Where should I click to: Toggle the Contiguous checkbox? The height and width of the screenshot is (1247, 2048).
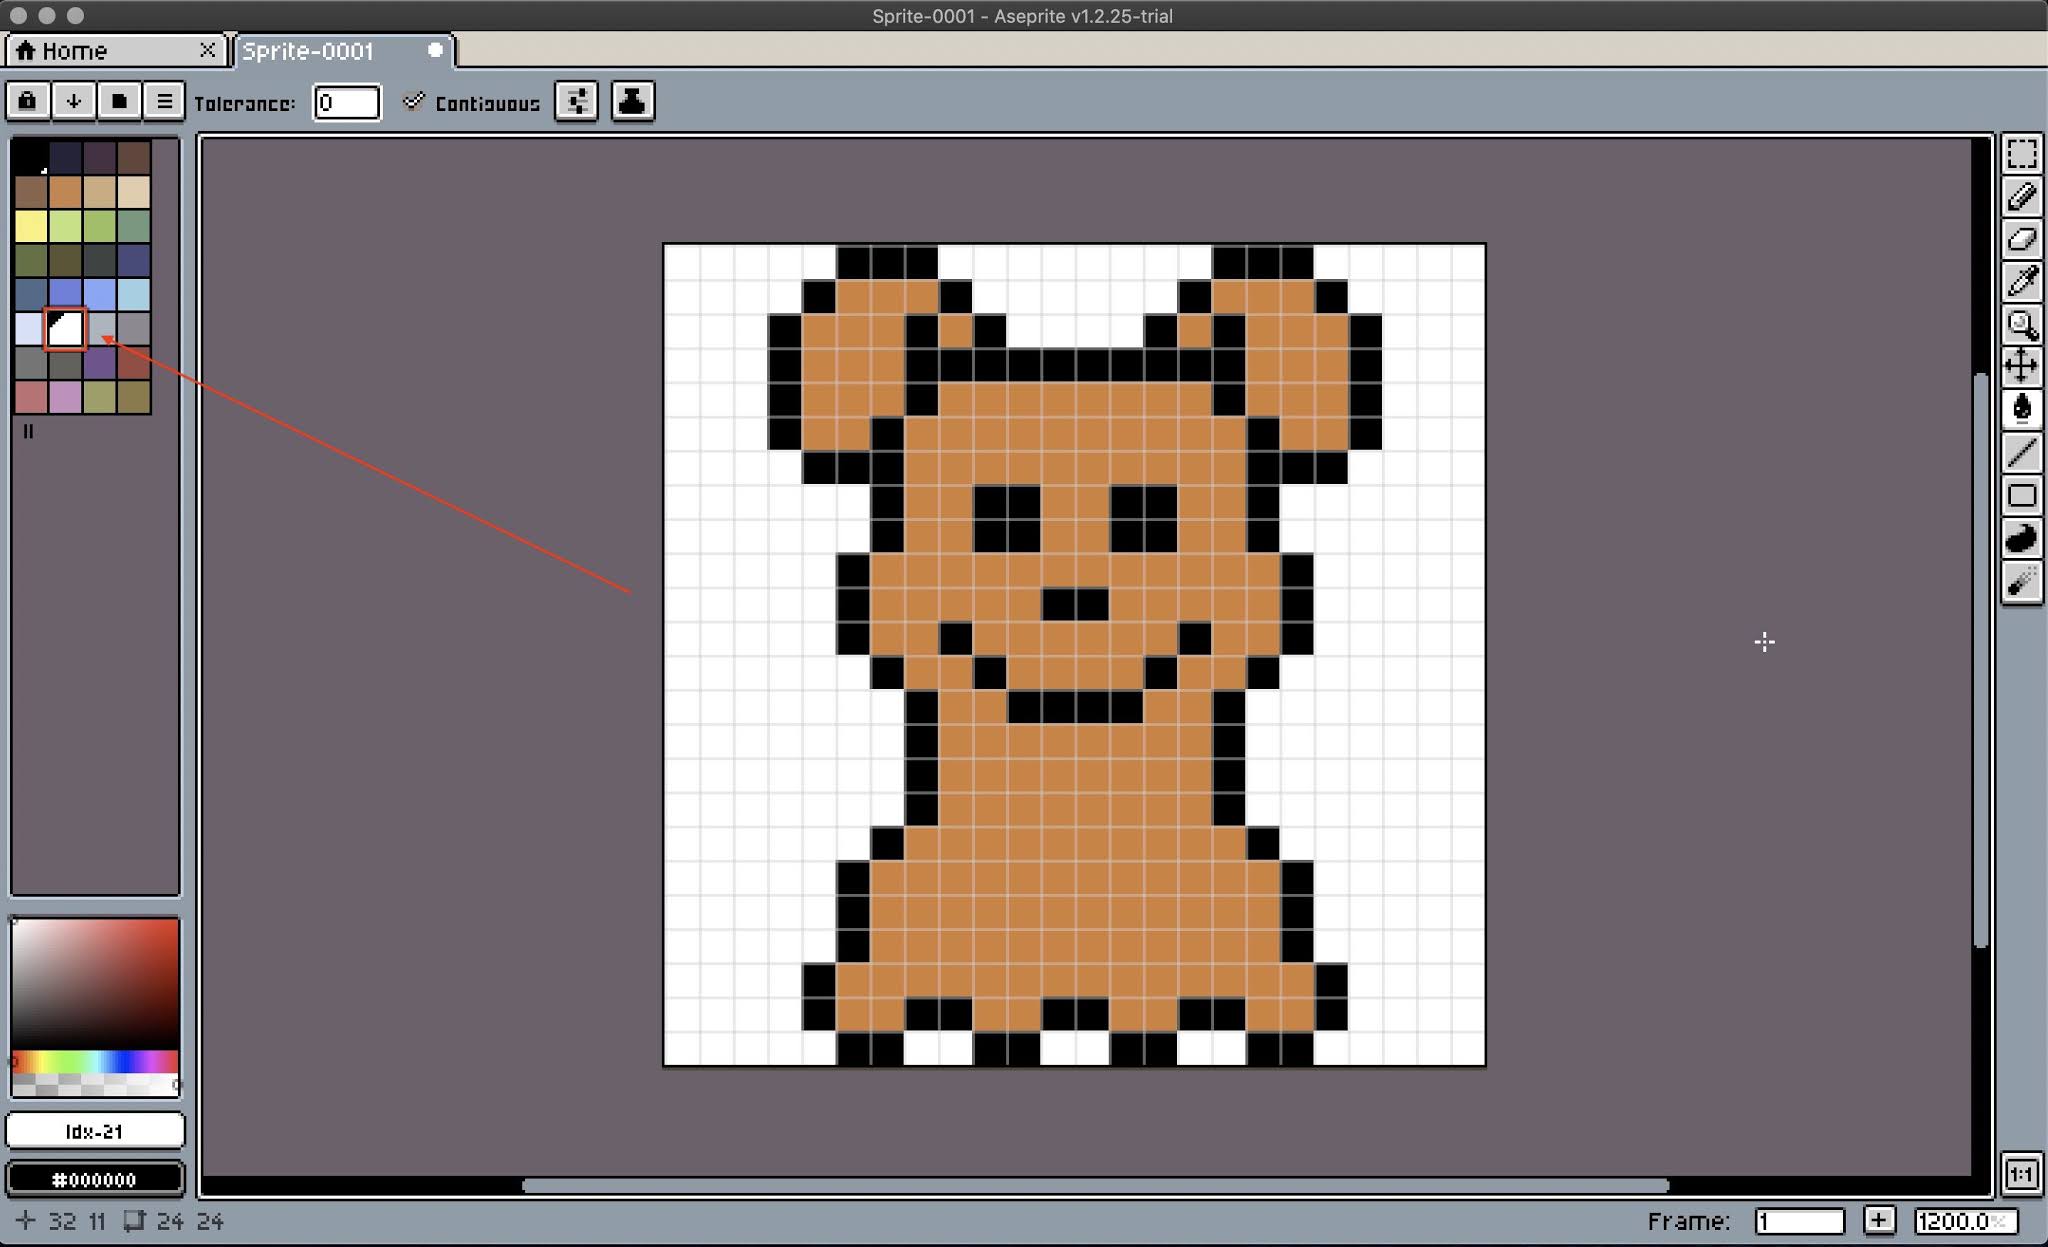click(413, 102)
